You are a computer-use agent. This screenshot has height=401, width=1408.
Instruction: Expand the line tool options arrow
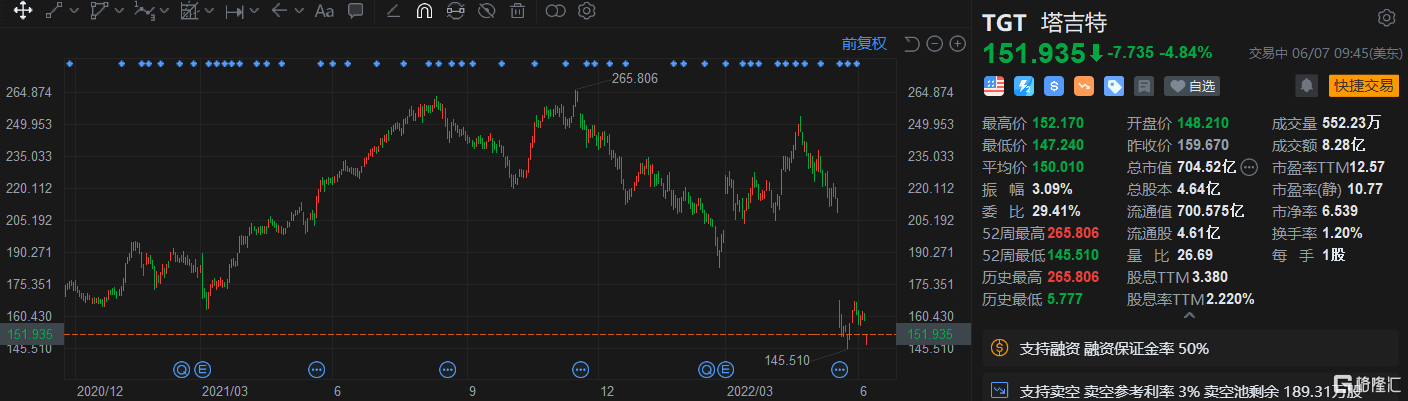pyautogui.click(x=74, y=12)
